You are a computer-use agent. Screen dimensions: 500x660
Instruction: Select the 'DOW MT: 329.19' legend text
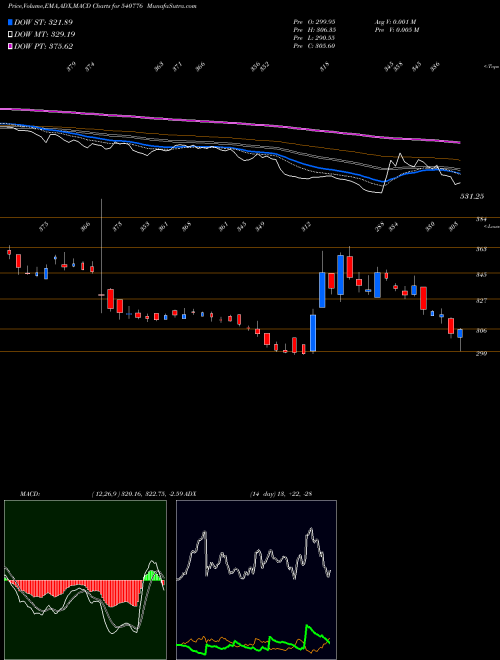point(45,34)
